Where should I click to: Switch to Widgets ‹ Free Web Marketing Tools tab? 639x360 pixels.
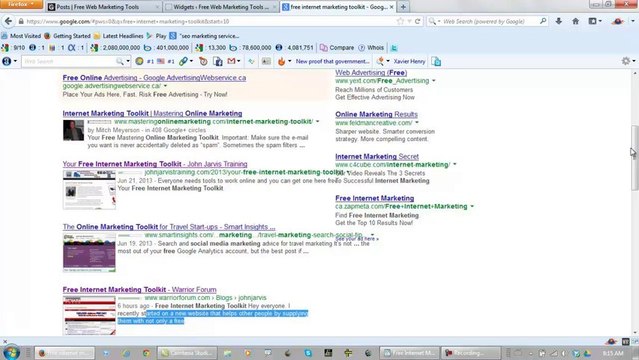click(221, 7)
